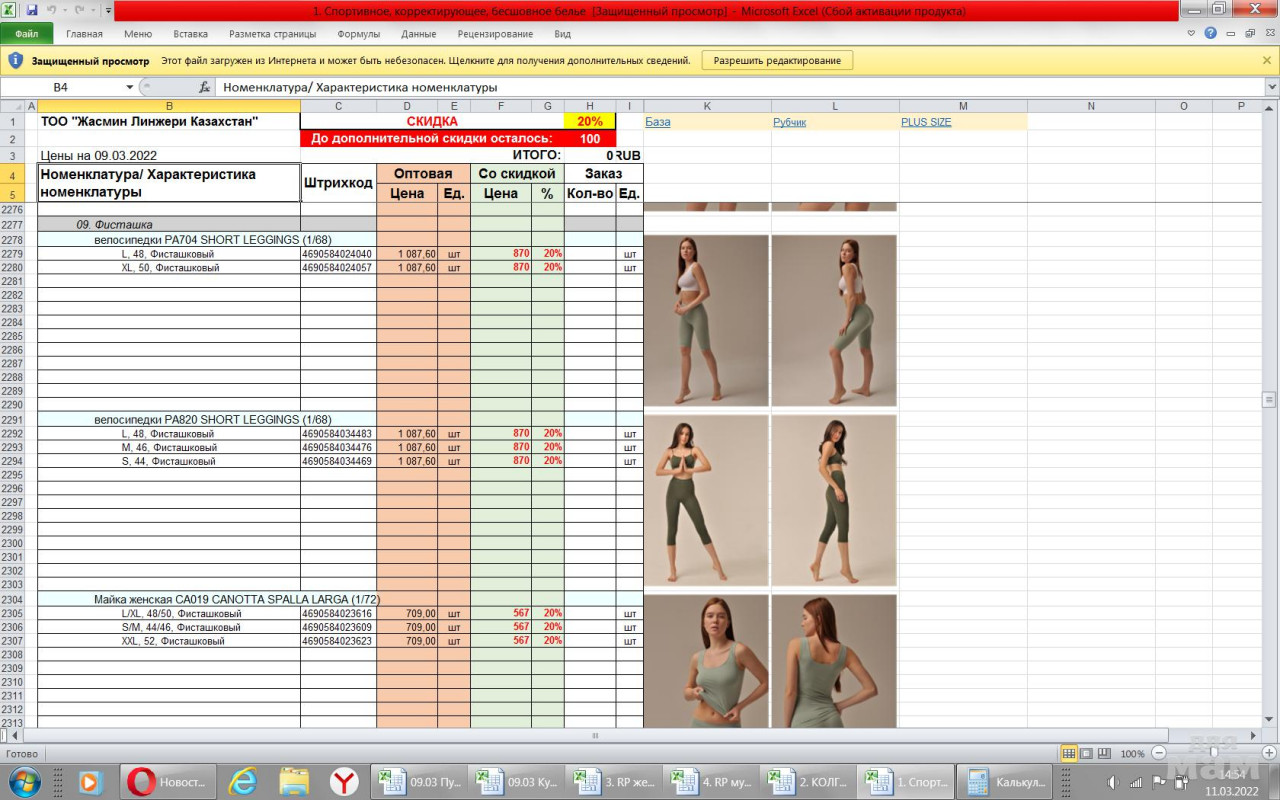Open the Формулы ribbon tab
The height and width of the screenshot is (800, 1280).
point(358,34)
